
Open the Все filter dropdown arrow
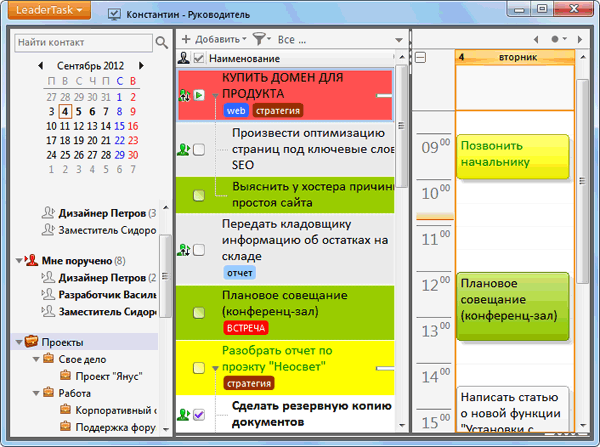tap(399, 39)
